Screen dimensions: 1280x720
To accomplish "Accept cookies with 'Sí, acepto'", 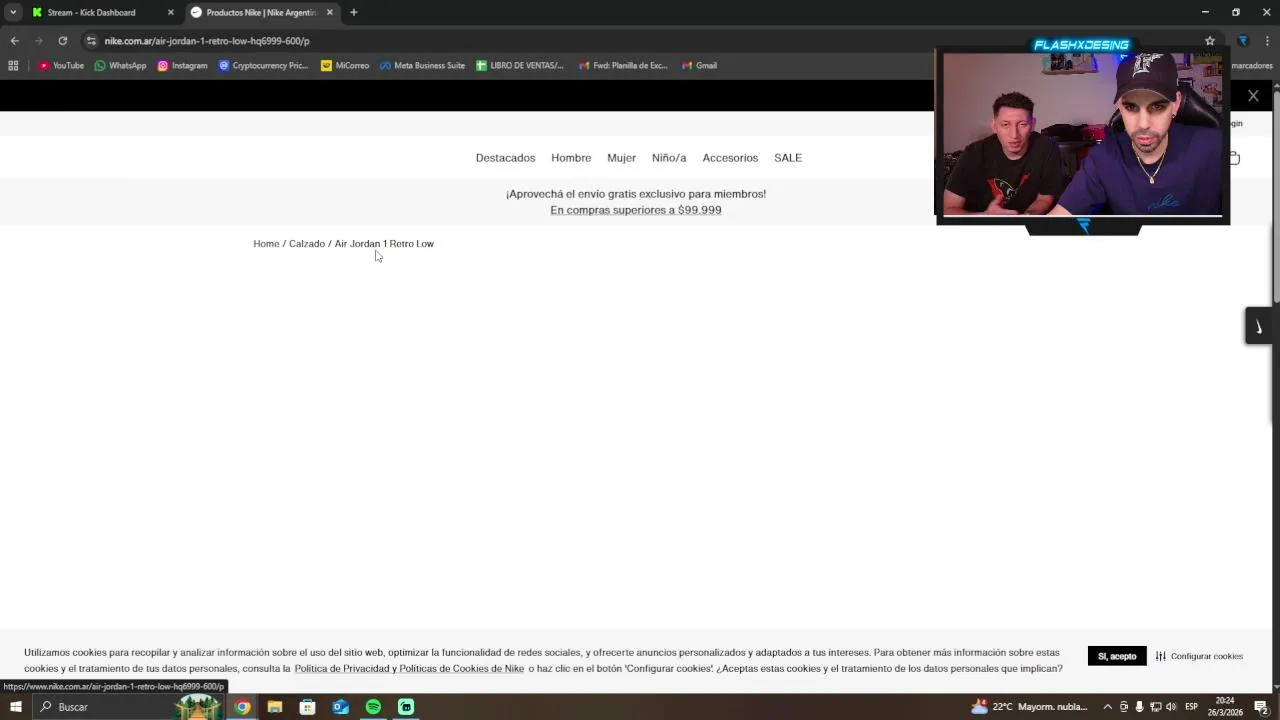I will click(x=1117, y=656).
